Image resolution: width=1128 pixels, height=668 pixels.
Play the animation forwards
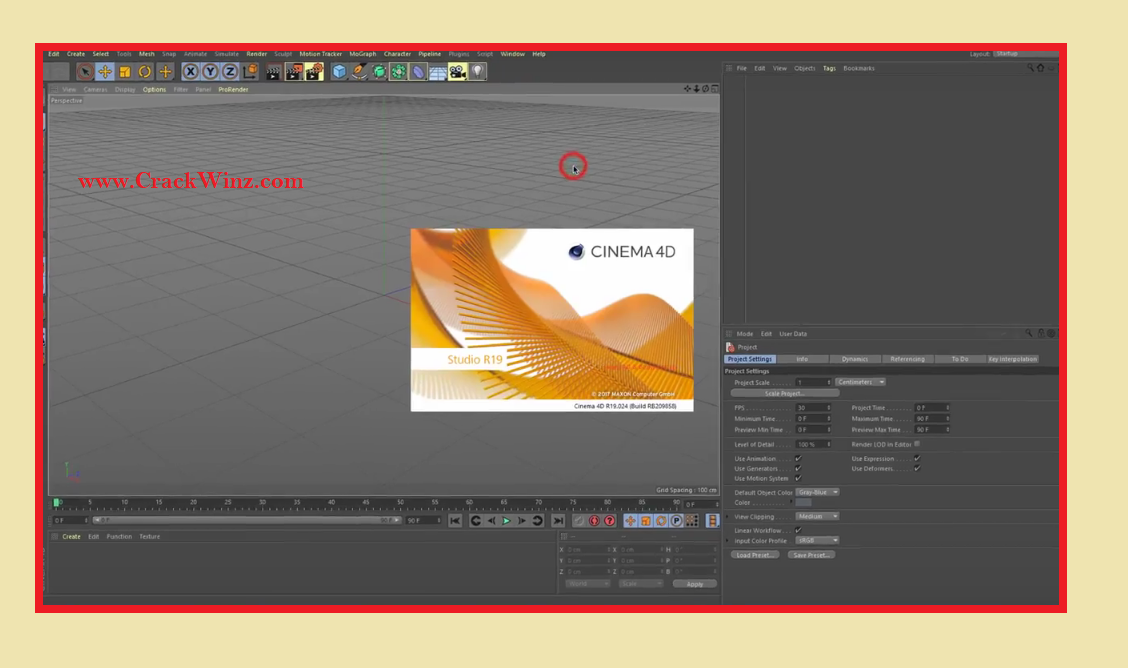click(506, 521)
